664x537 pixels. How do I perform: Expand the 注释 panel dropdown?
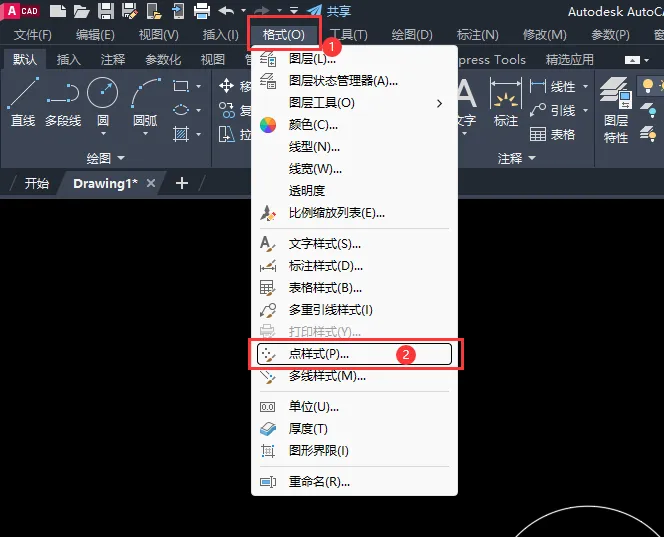click(531, 158)
